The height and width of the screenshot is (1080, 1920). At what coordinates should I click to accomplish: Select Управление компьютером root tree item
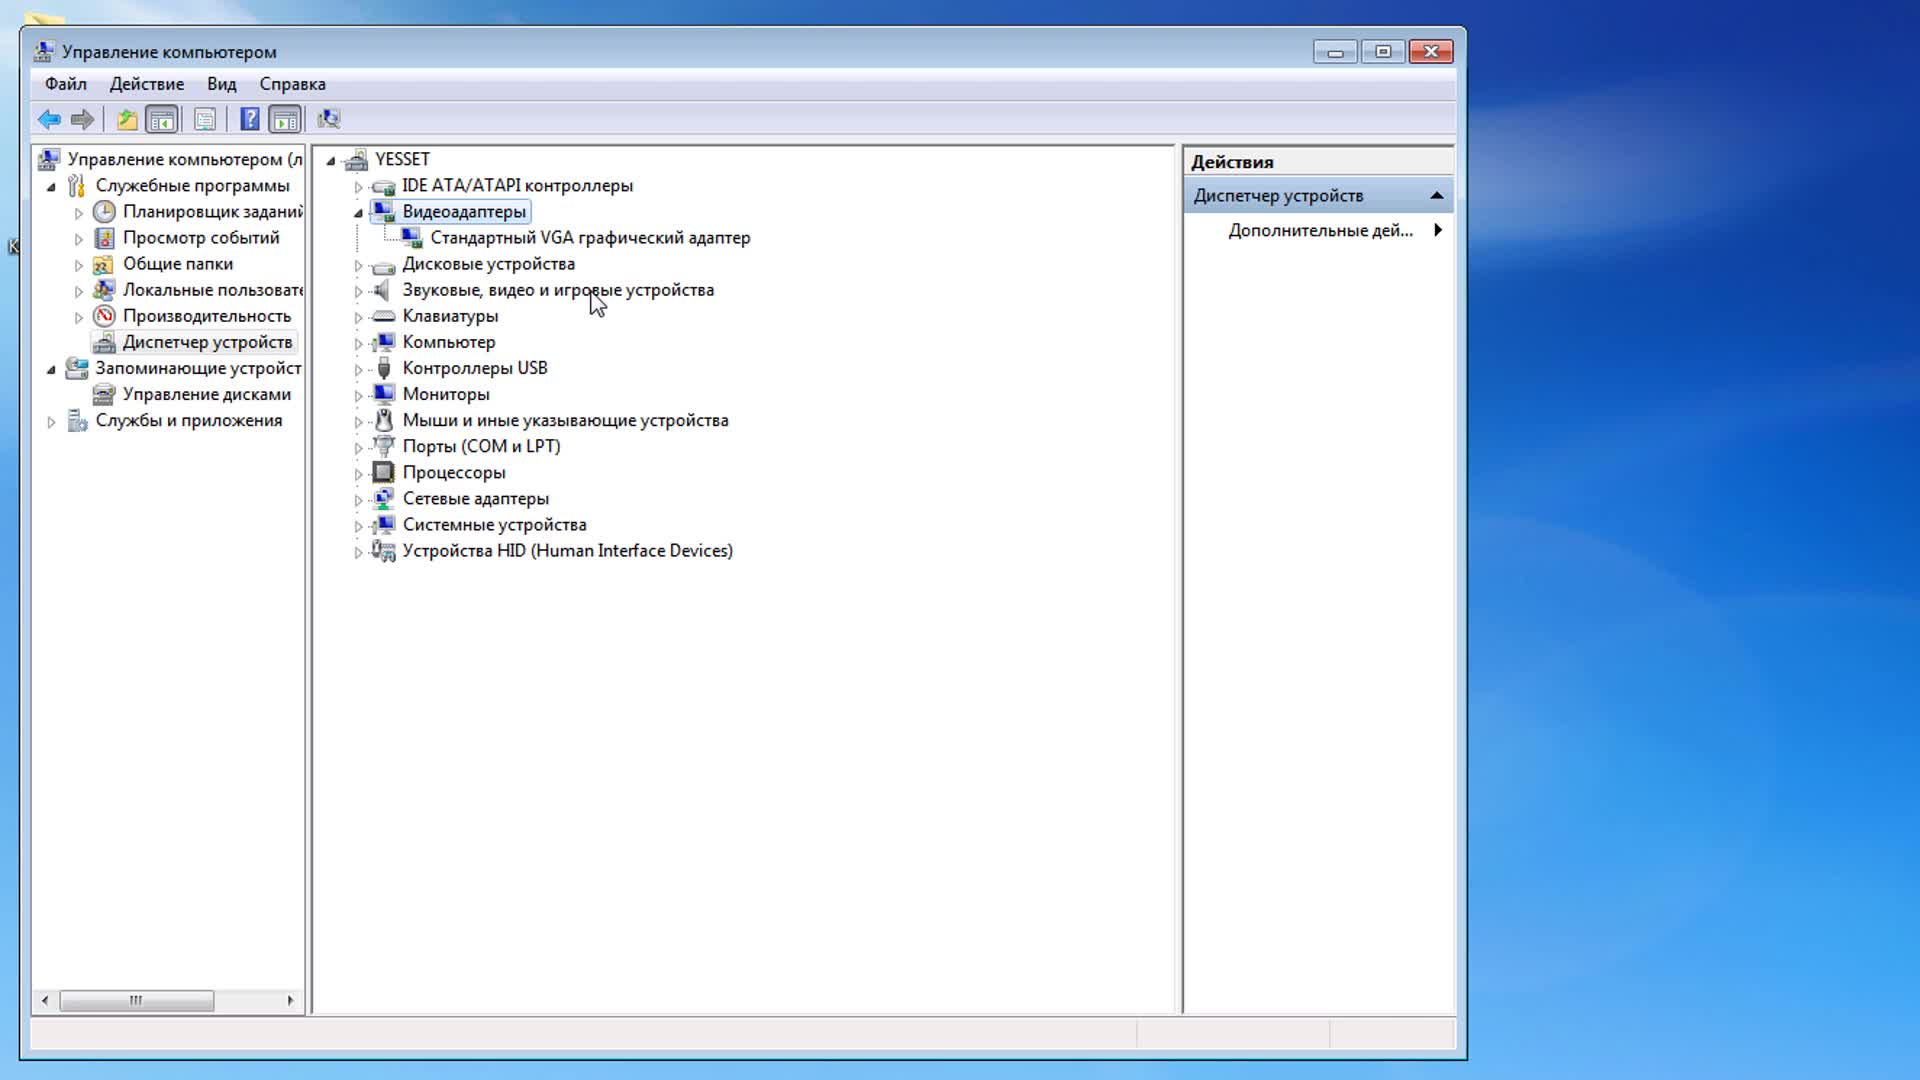[185, 159]
